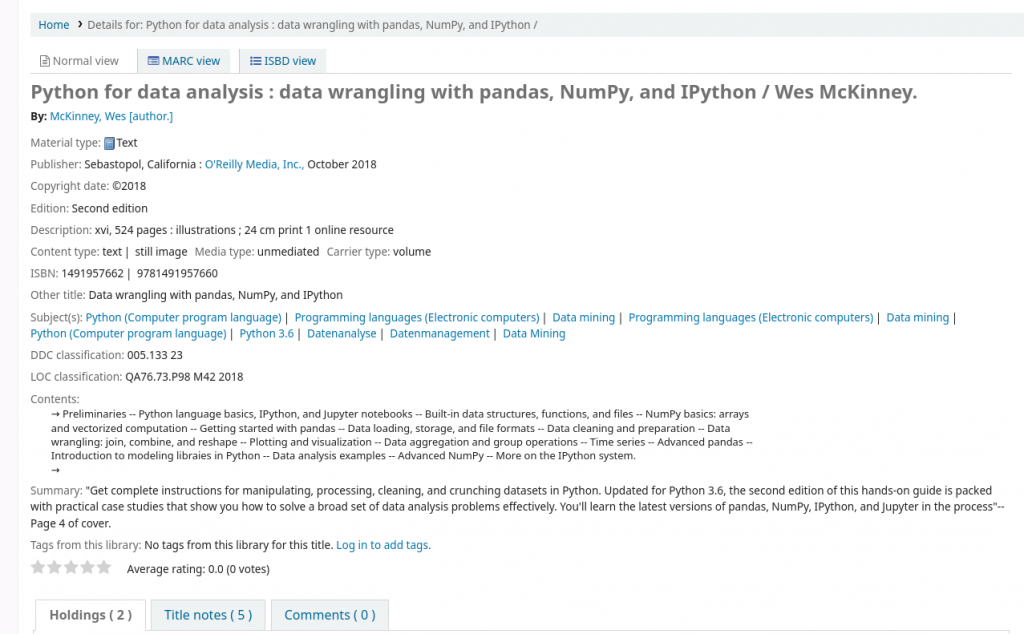The width and height of the screenshot is (1024, 634).
Task: Click Log in to add tags
Action: (383, 545)
